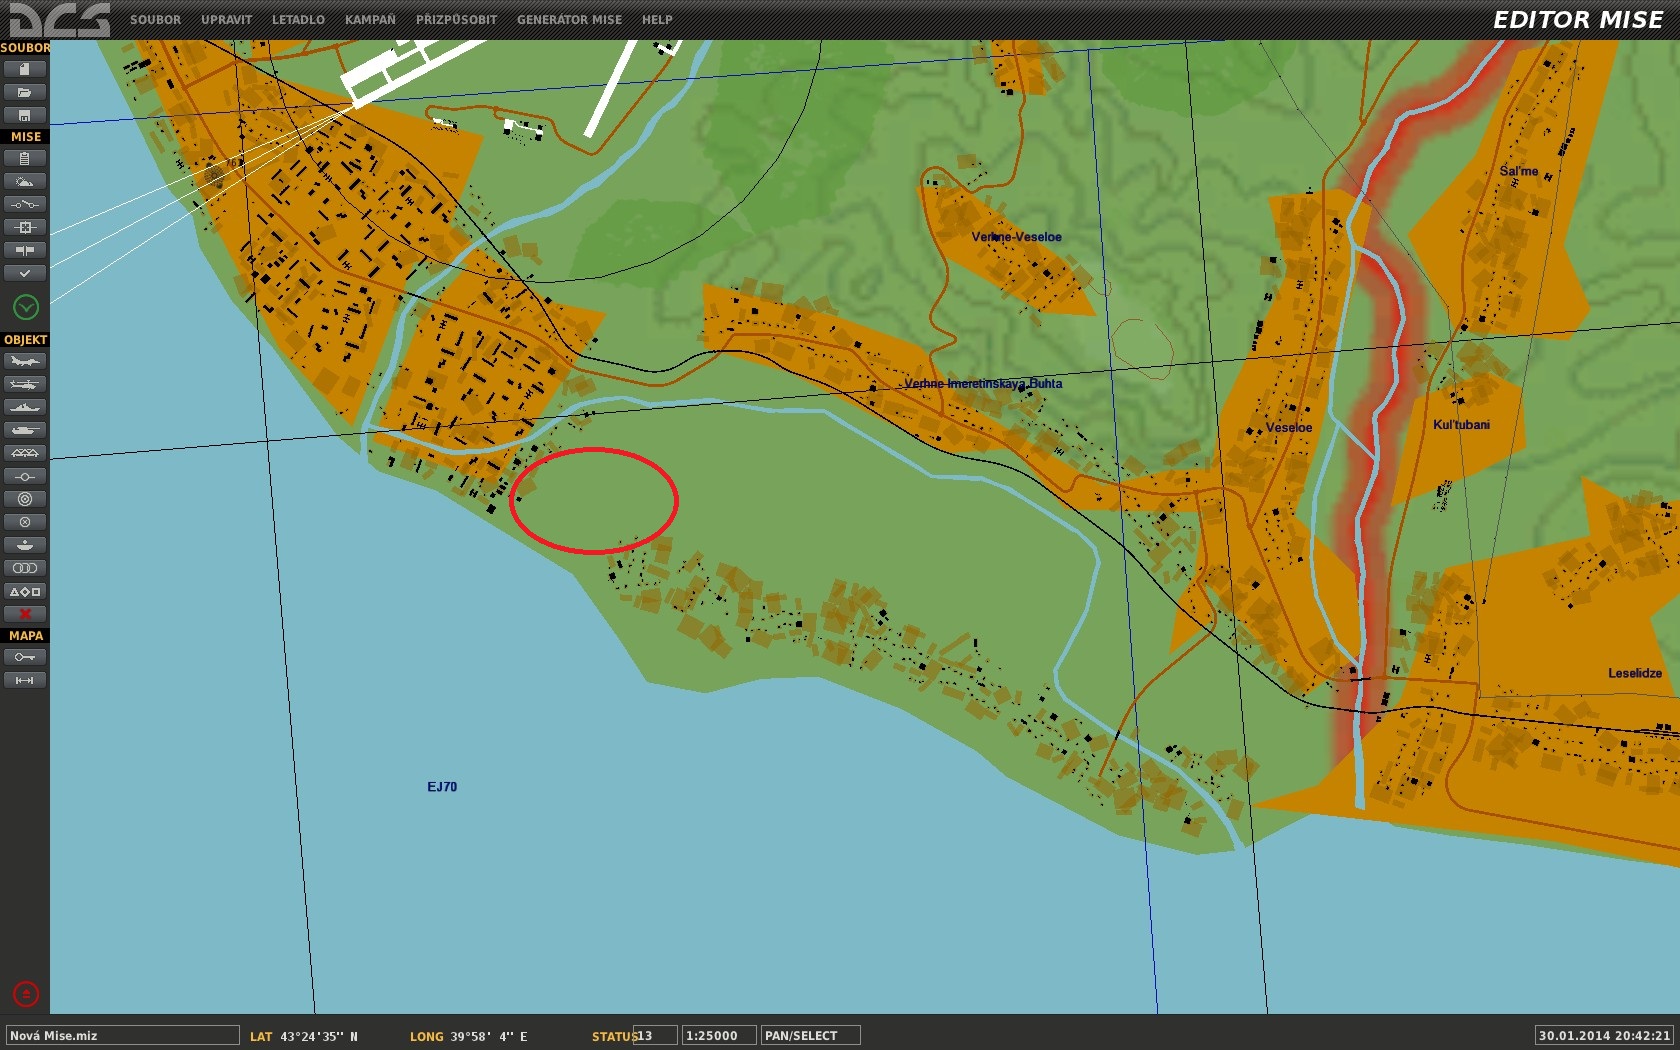Screen dimensions: 1680x1050
Task: Open the map legend key icon
Action: click(x=25, y=657)
